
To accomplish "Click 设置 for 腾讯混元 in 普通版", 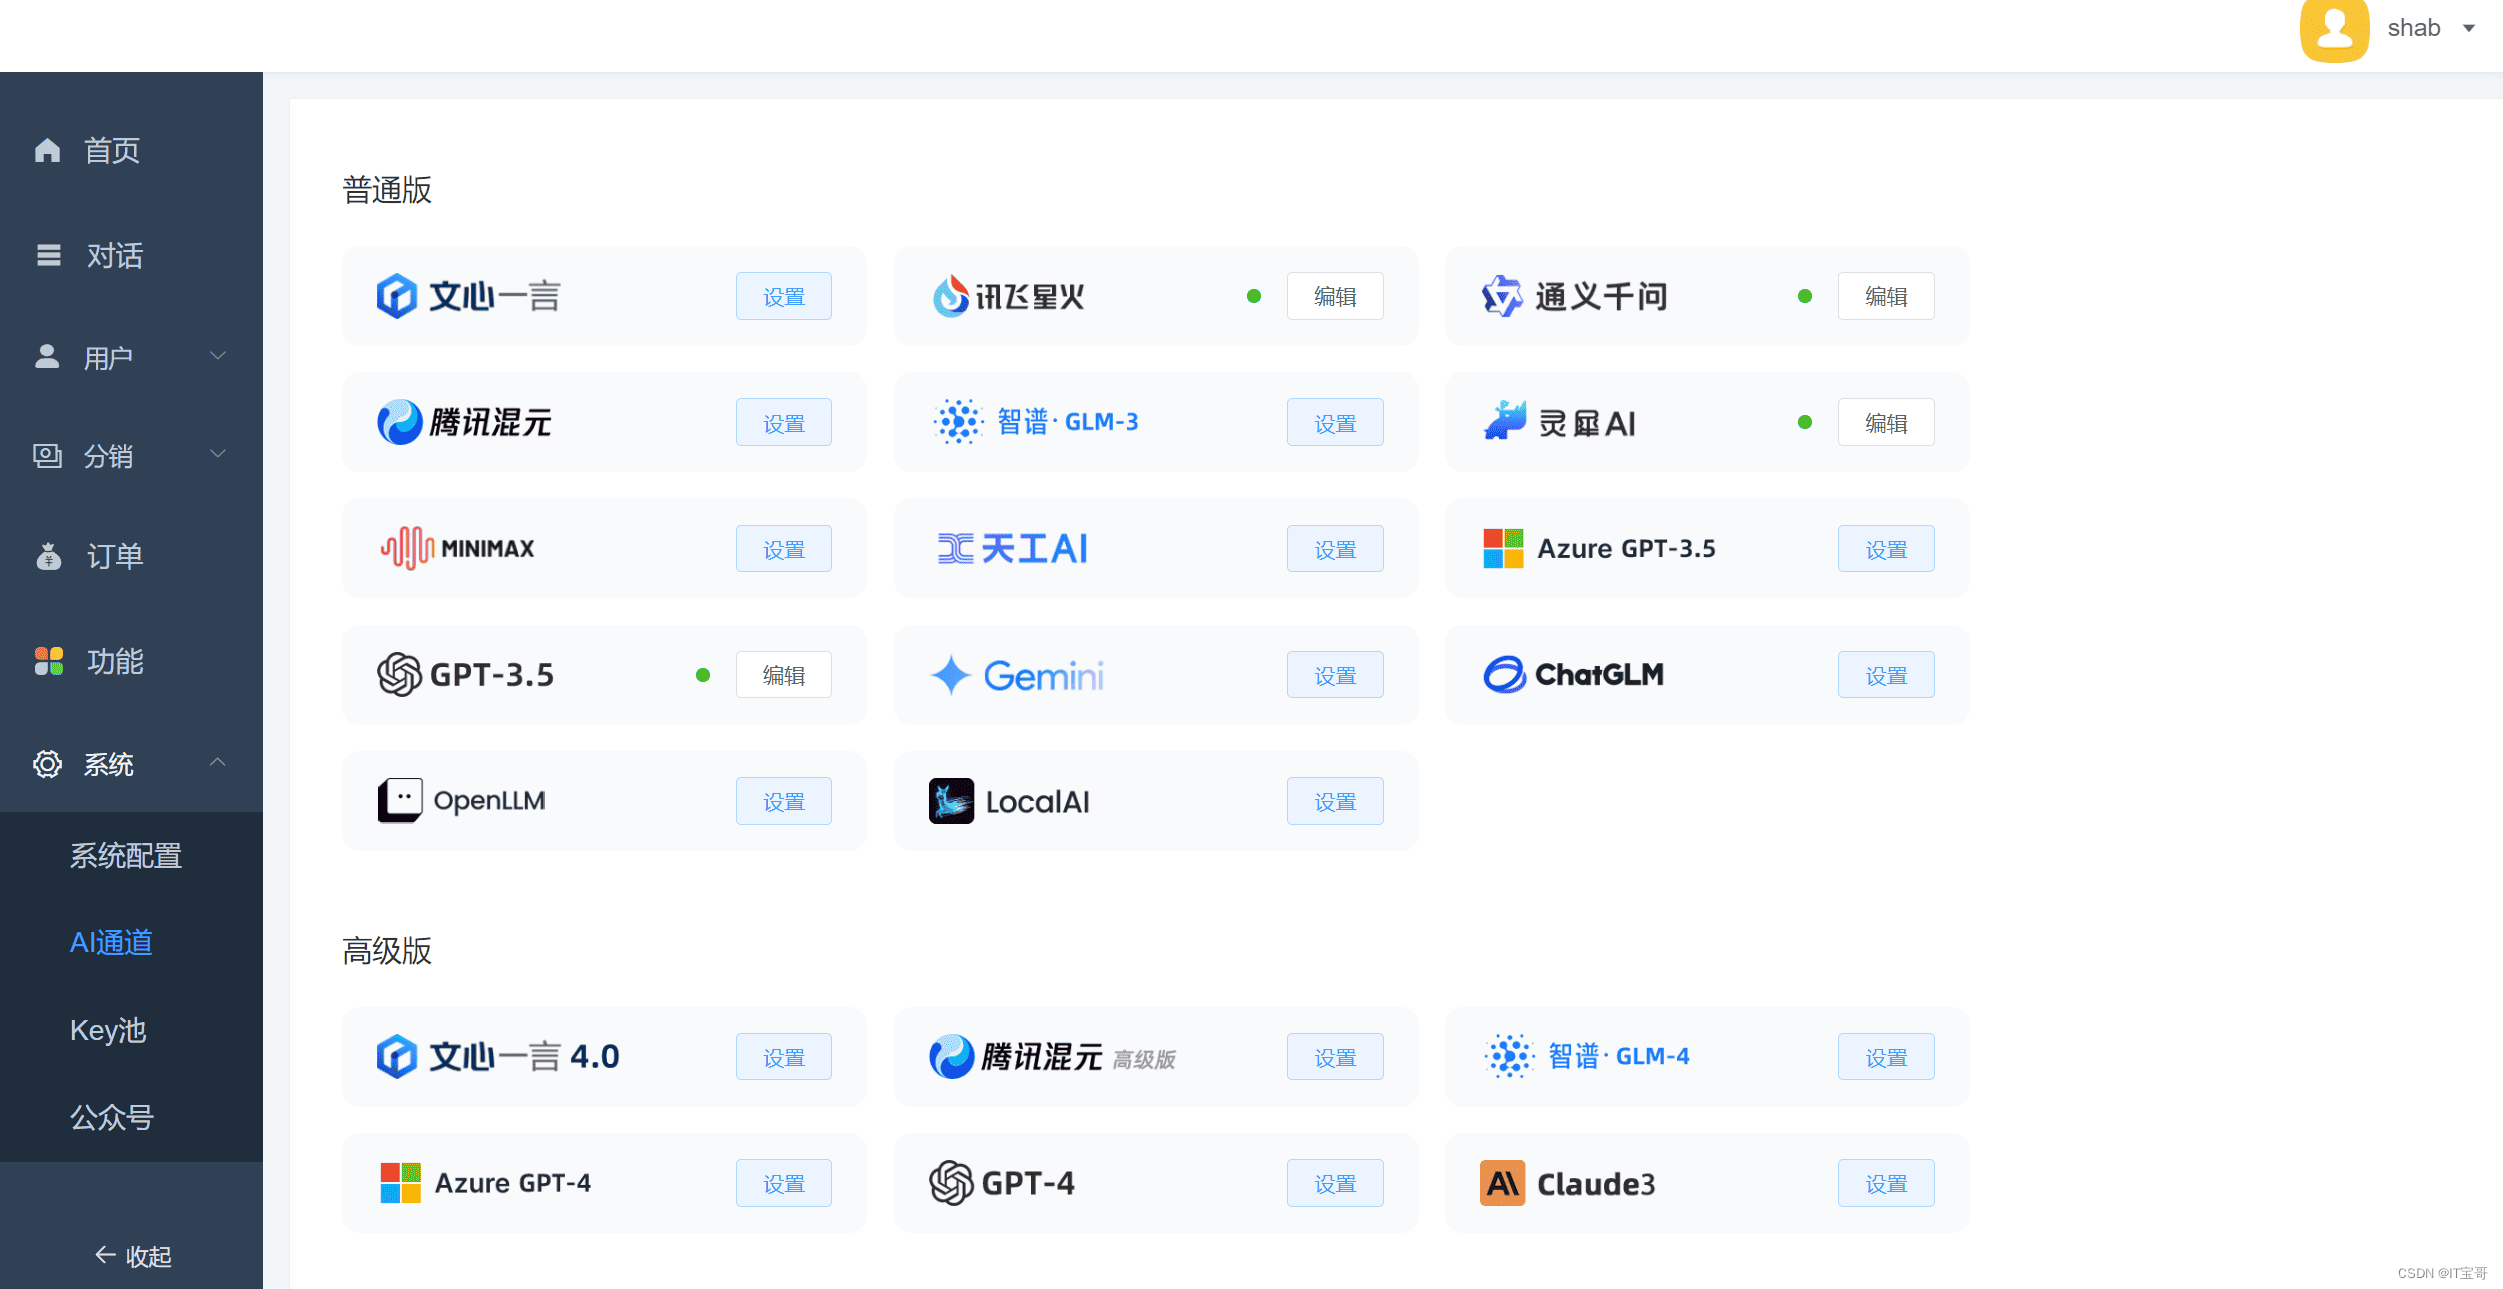I will click(x=784, y=422).
